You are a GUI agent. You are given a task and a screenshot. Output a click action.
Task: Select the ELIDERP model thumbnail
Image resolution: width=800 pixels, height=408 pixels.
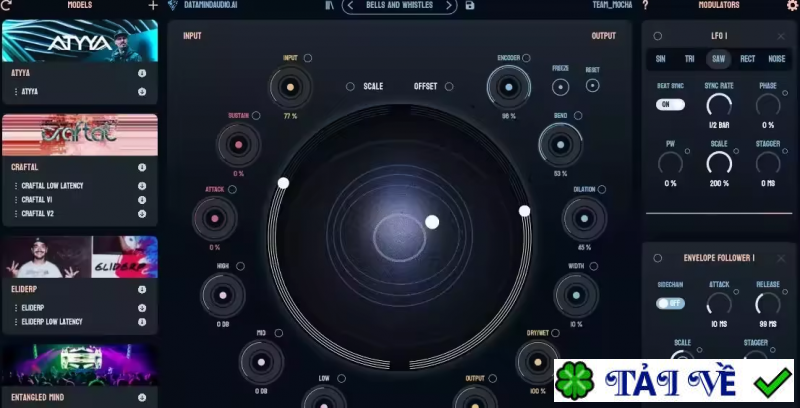(x=80, y=257)
